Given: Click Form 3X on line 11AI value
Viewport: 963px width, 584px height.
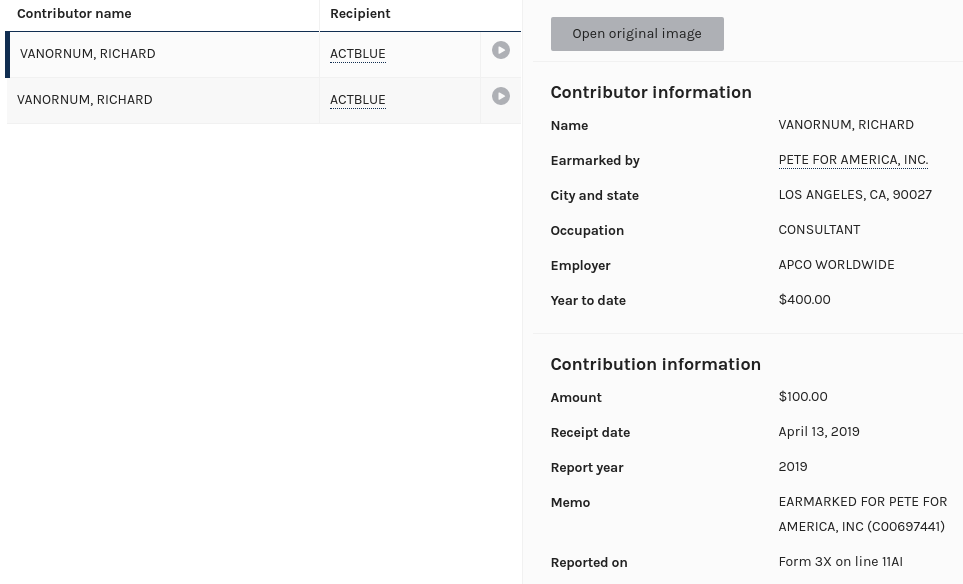Looking at the screenshot, I should coord(840,562).
